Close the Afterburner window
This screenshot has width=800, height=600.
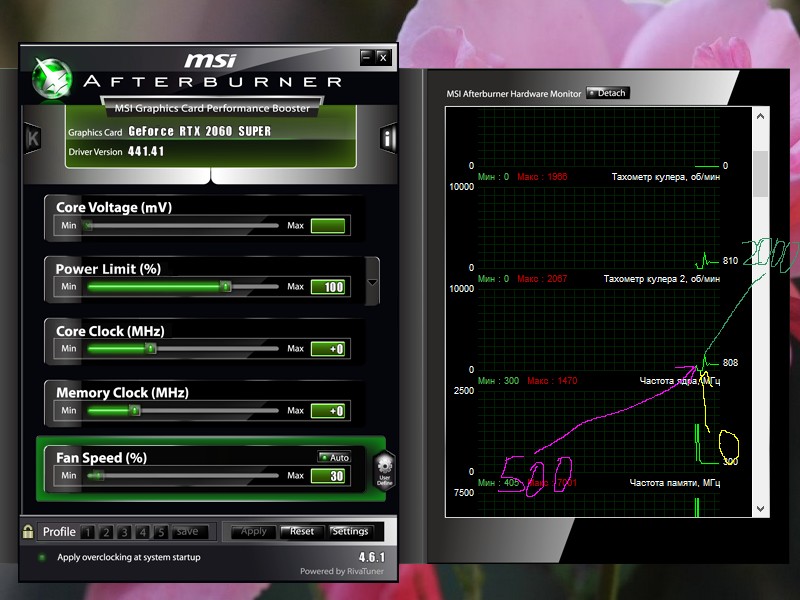pos(383,57)
